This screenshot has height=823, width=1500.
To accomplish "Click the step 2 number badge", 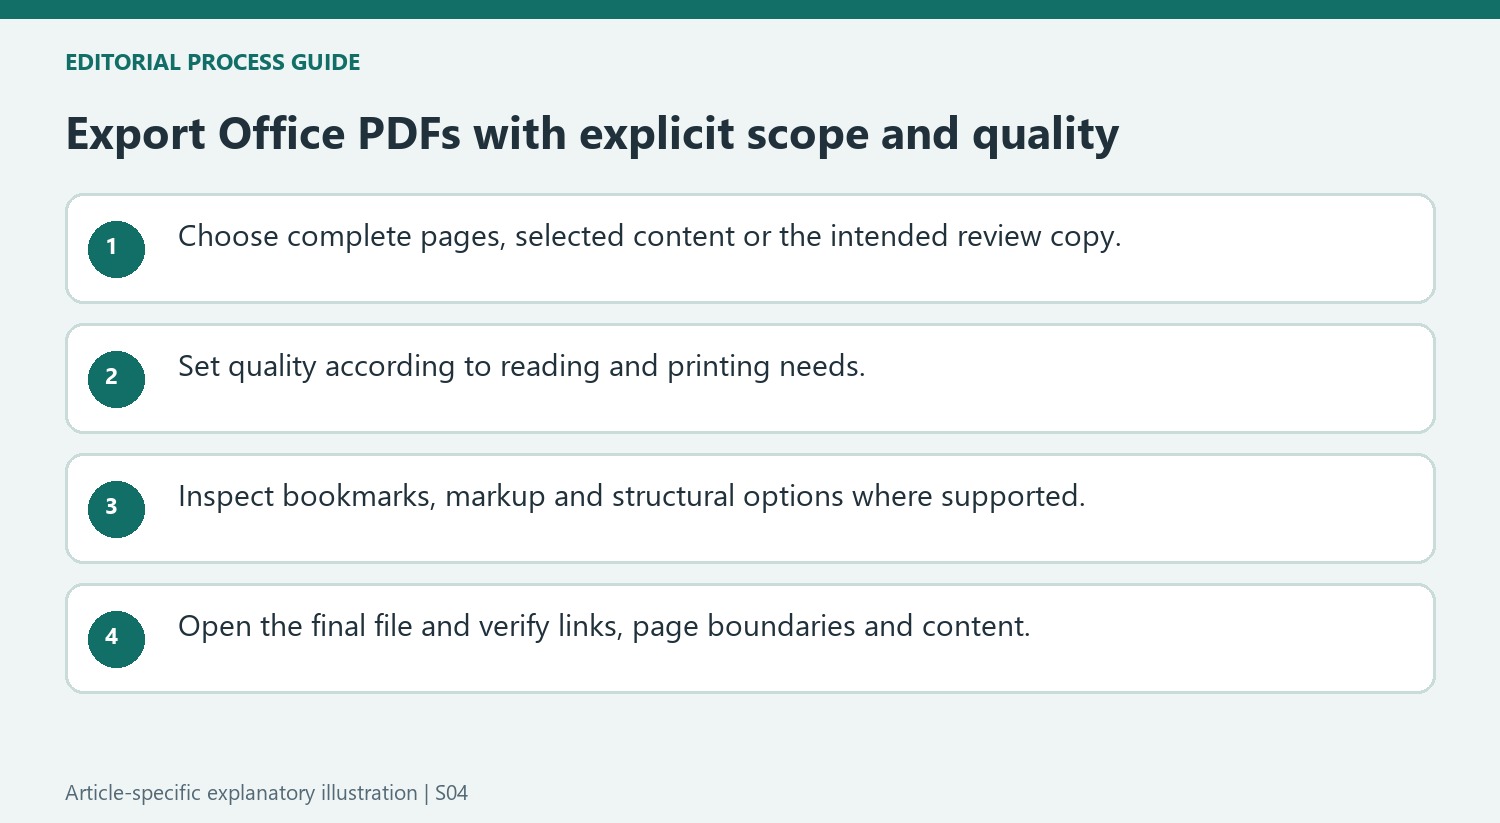I will point(116,379).
